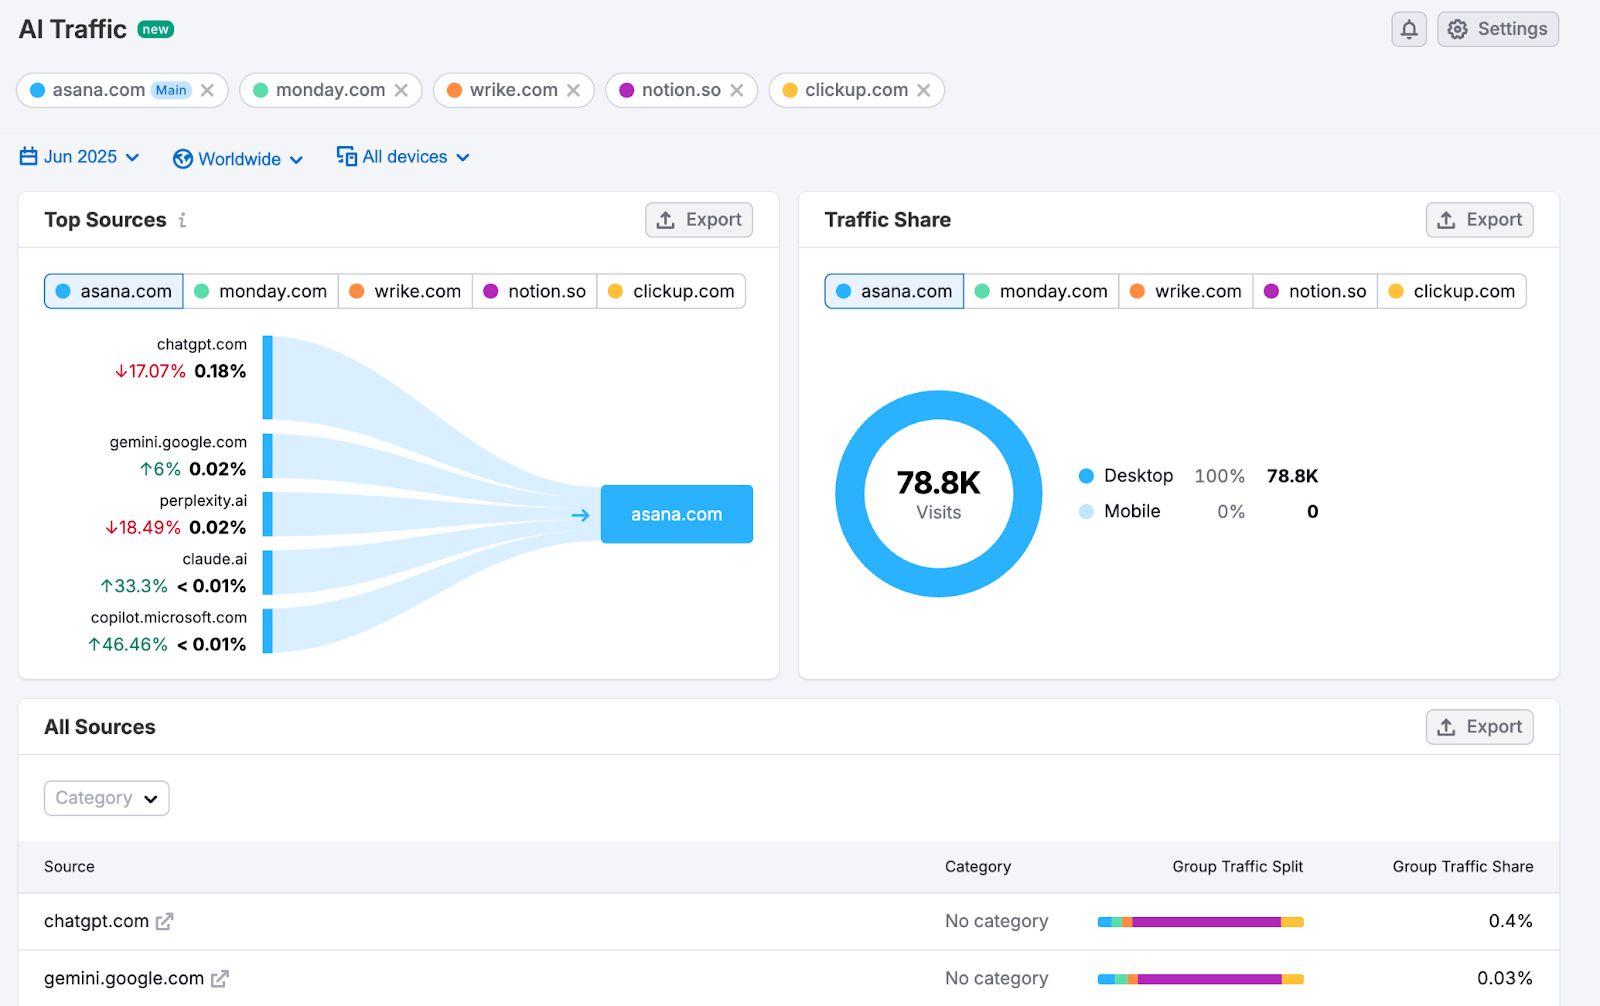Click the Group Traffic Split bar for chatgpt.com

pyautogui.click(x=1199, y=921)
